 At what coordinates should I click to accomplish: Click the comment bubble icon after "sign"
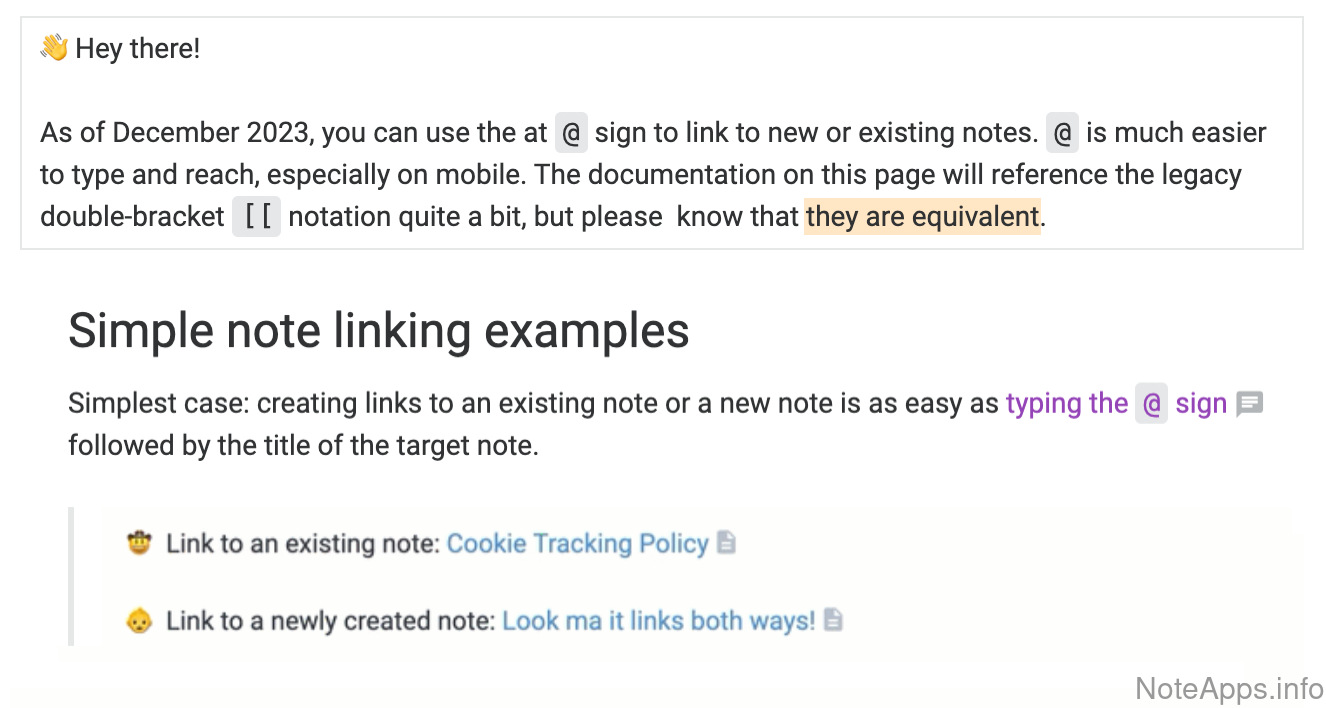point(1250,404)
